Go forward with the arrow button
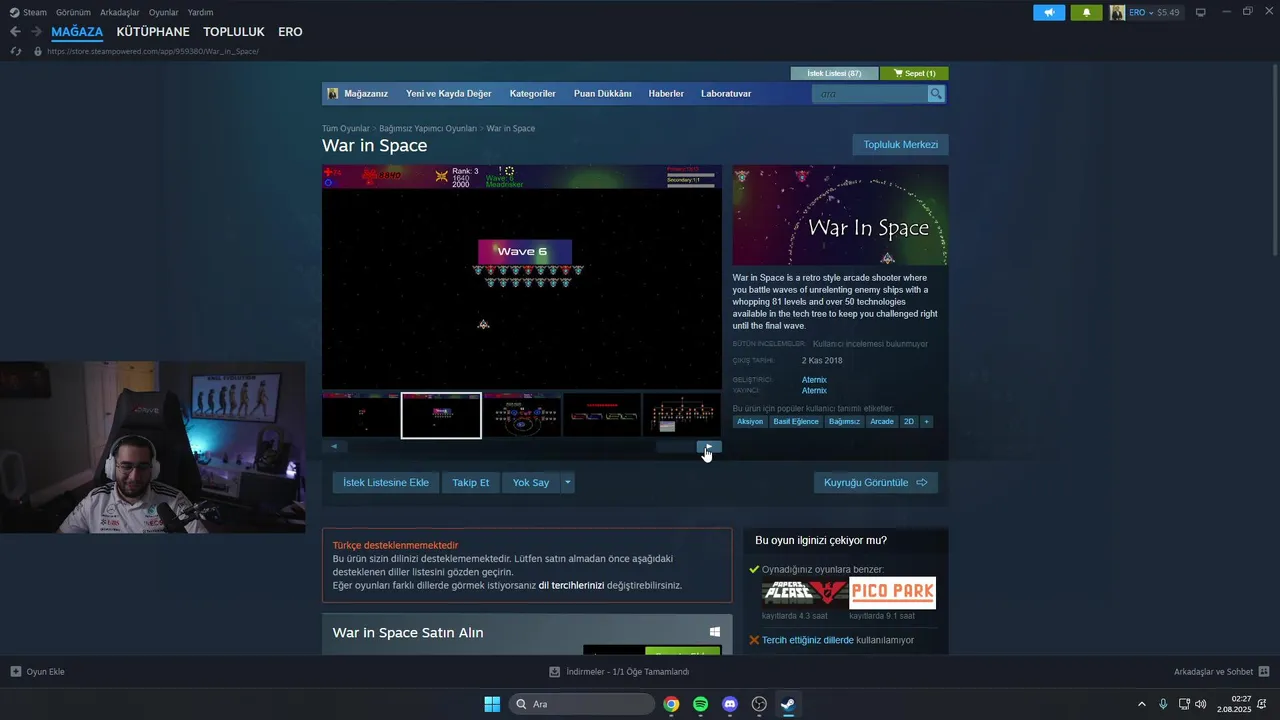The height and width of the screenshot is (720, 1280). [36, 32]
